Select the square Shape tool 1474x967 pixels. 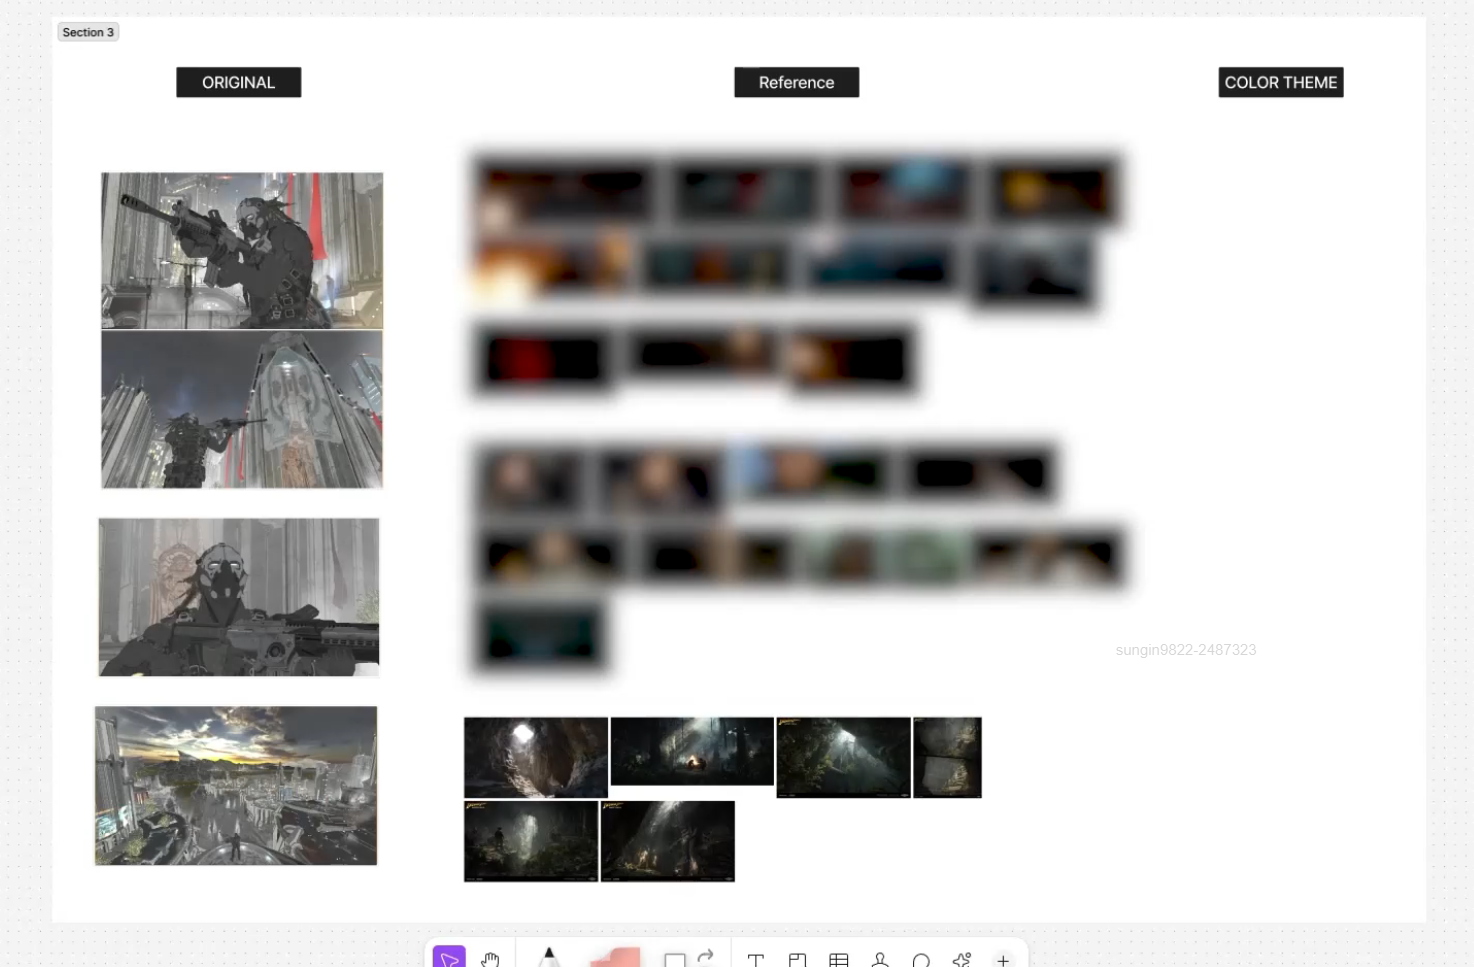tap(675, 960)
